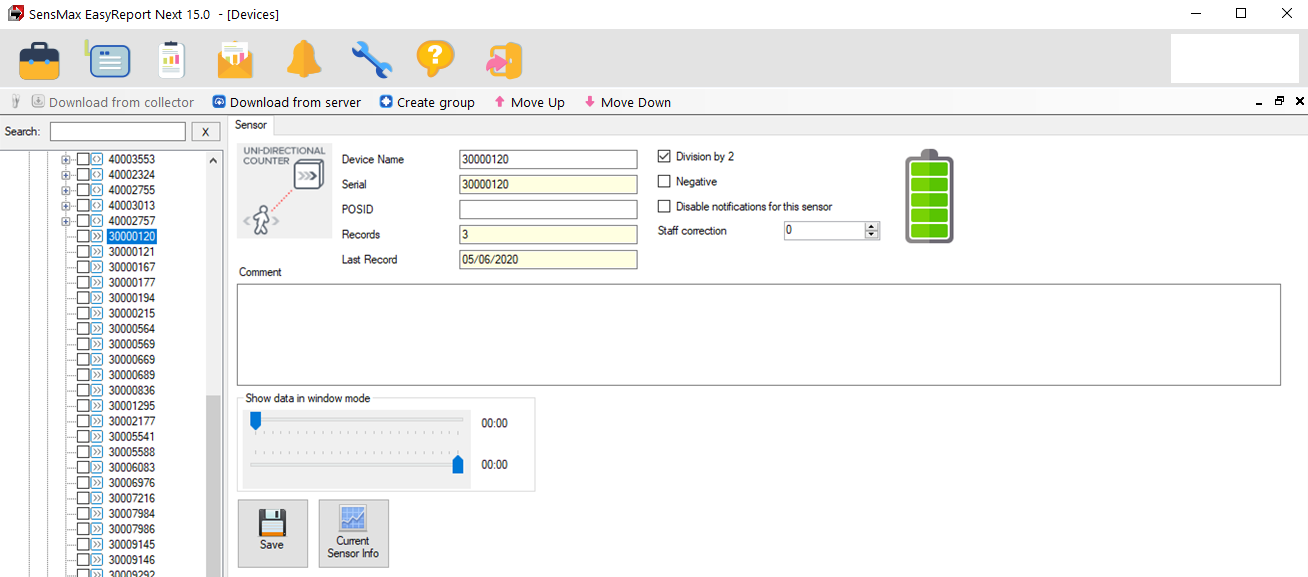The height and width of the screenshot is (577, 1308).
Task: Select tree item 30000194
Action: [x=132, y=298]
